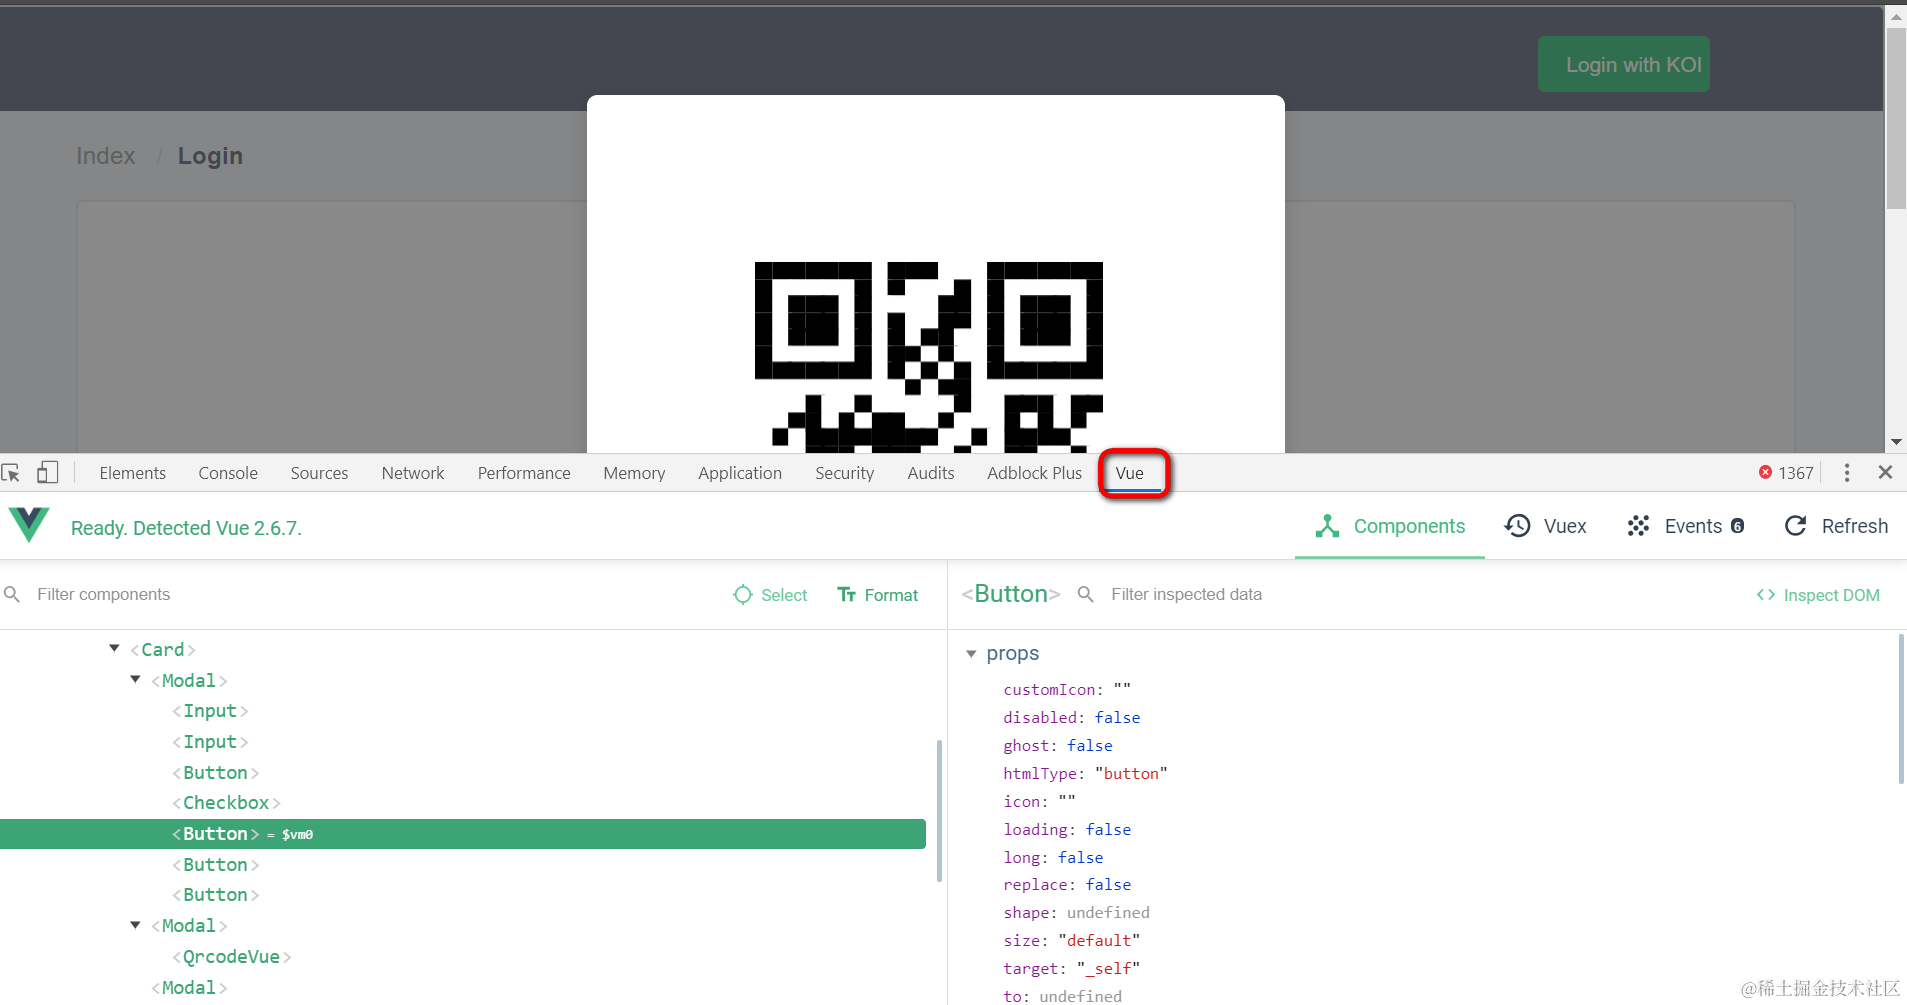Collapse the Modal node containing QrcodeVue
The height and width of the screenshot is (1005, 1907).
point(135,925)
